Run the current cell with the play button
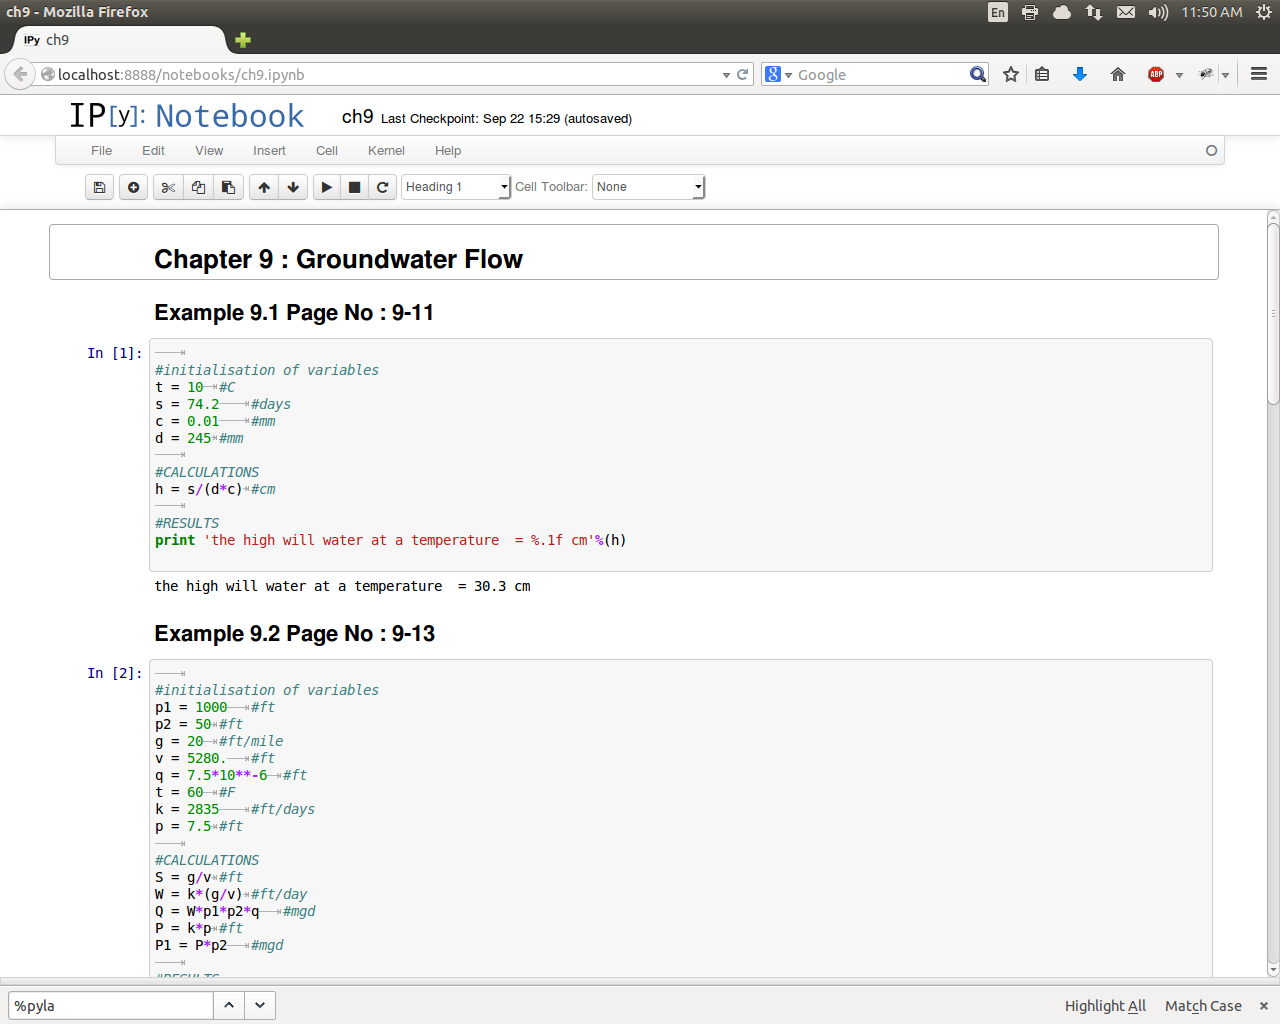 click(x=327, y=187)
